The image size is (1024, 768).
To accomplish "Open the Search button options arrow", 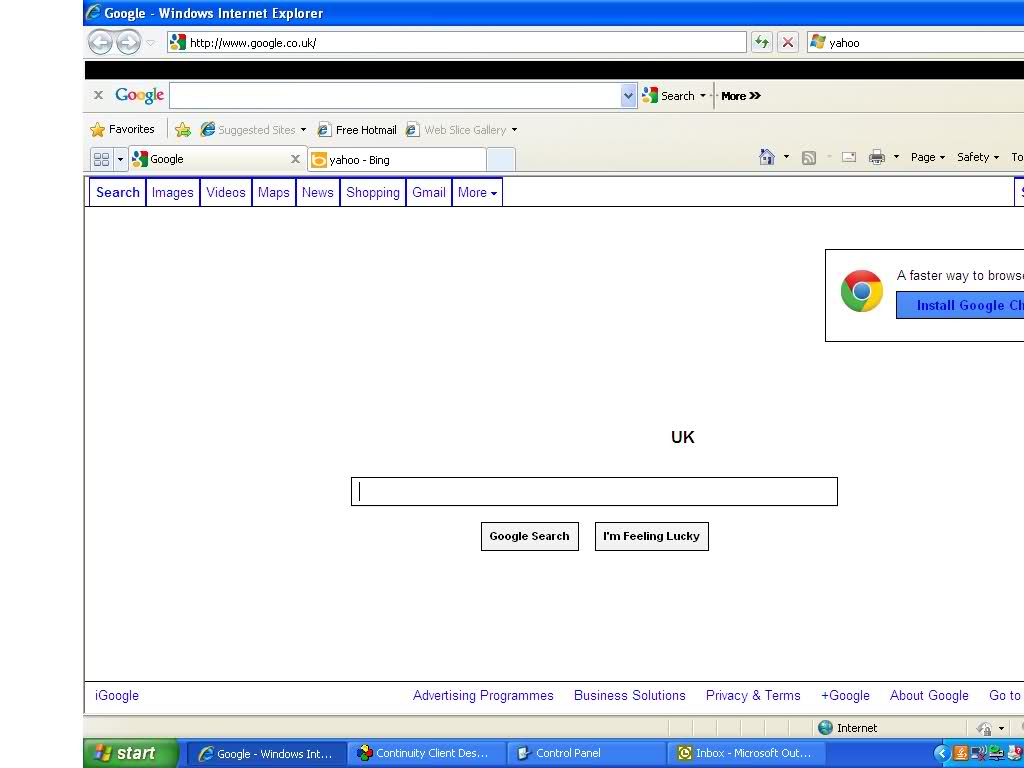I will 703,95.
